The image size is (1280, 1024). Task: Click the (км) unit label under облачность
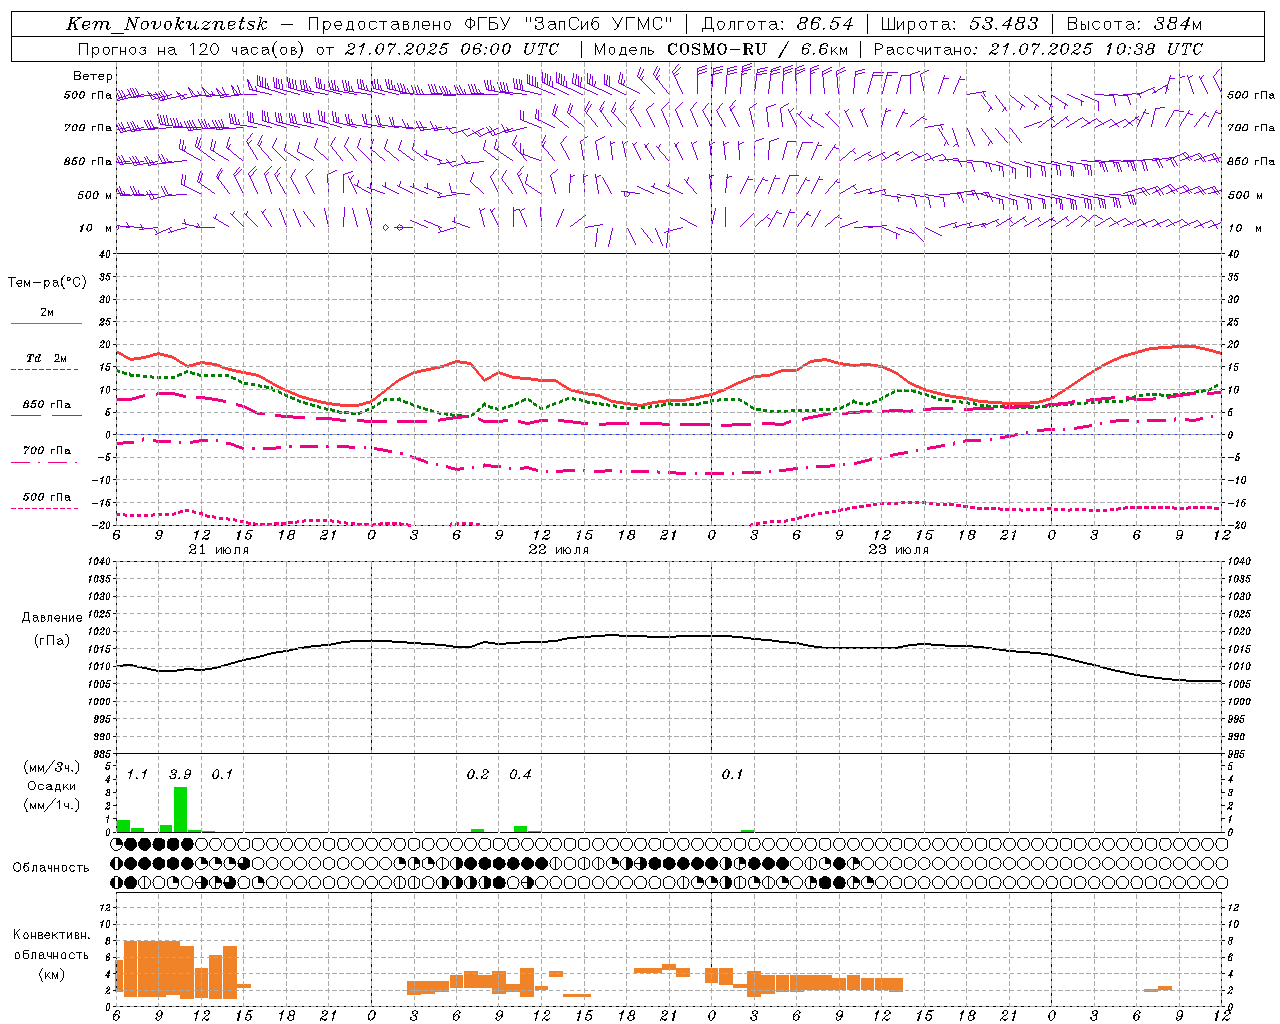(x=51, y=974)
